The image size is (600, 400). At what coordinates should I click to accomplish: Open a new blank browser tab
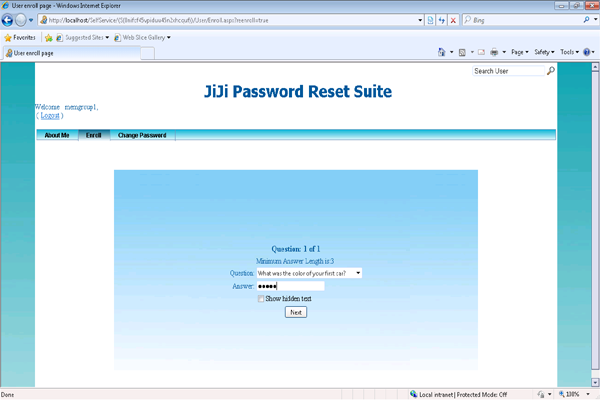pos(147,54)
